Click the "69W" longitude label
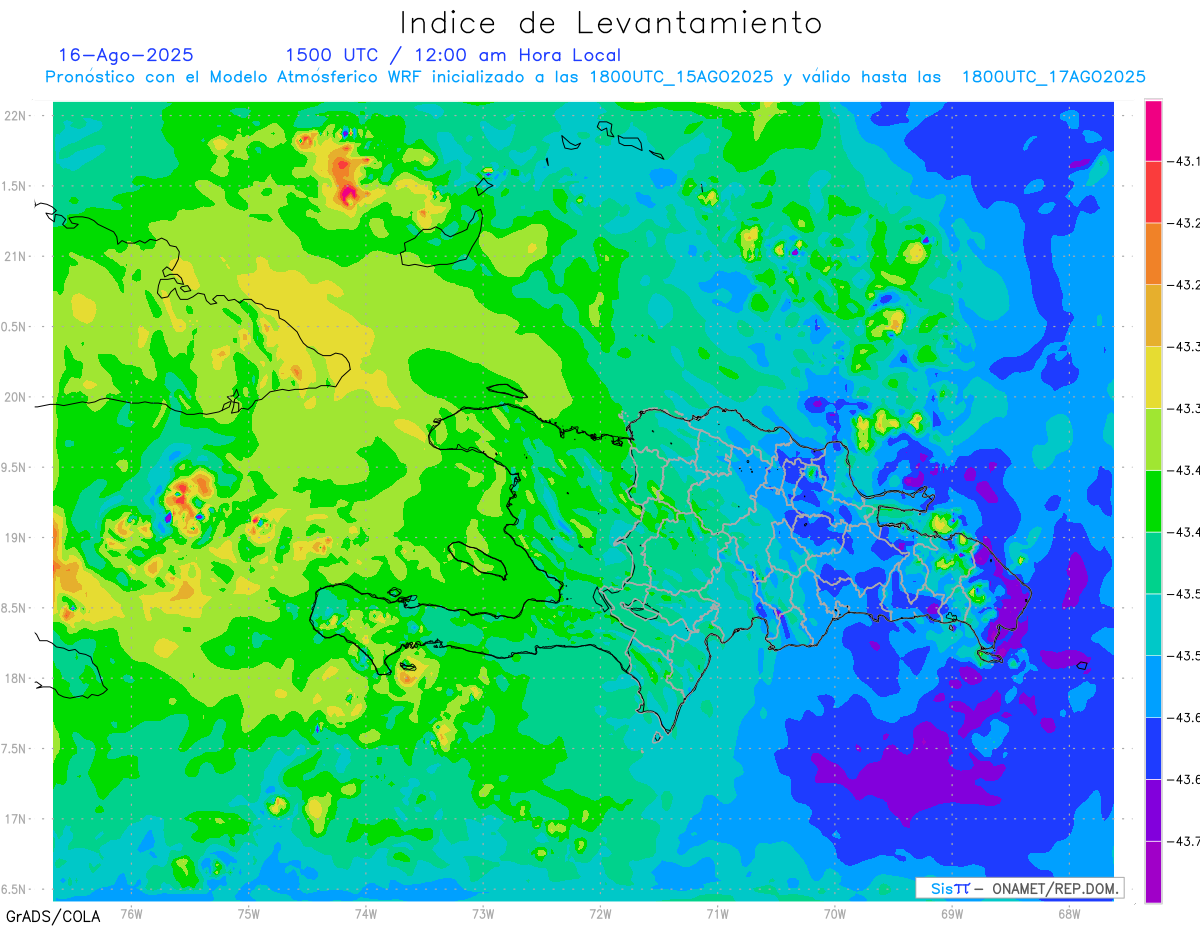 click(952, 914)
